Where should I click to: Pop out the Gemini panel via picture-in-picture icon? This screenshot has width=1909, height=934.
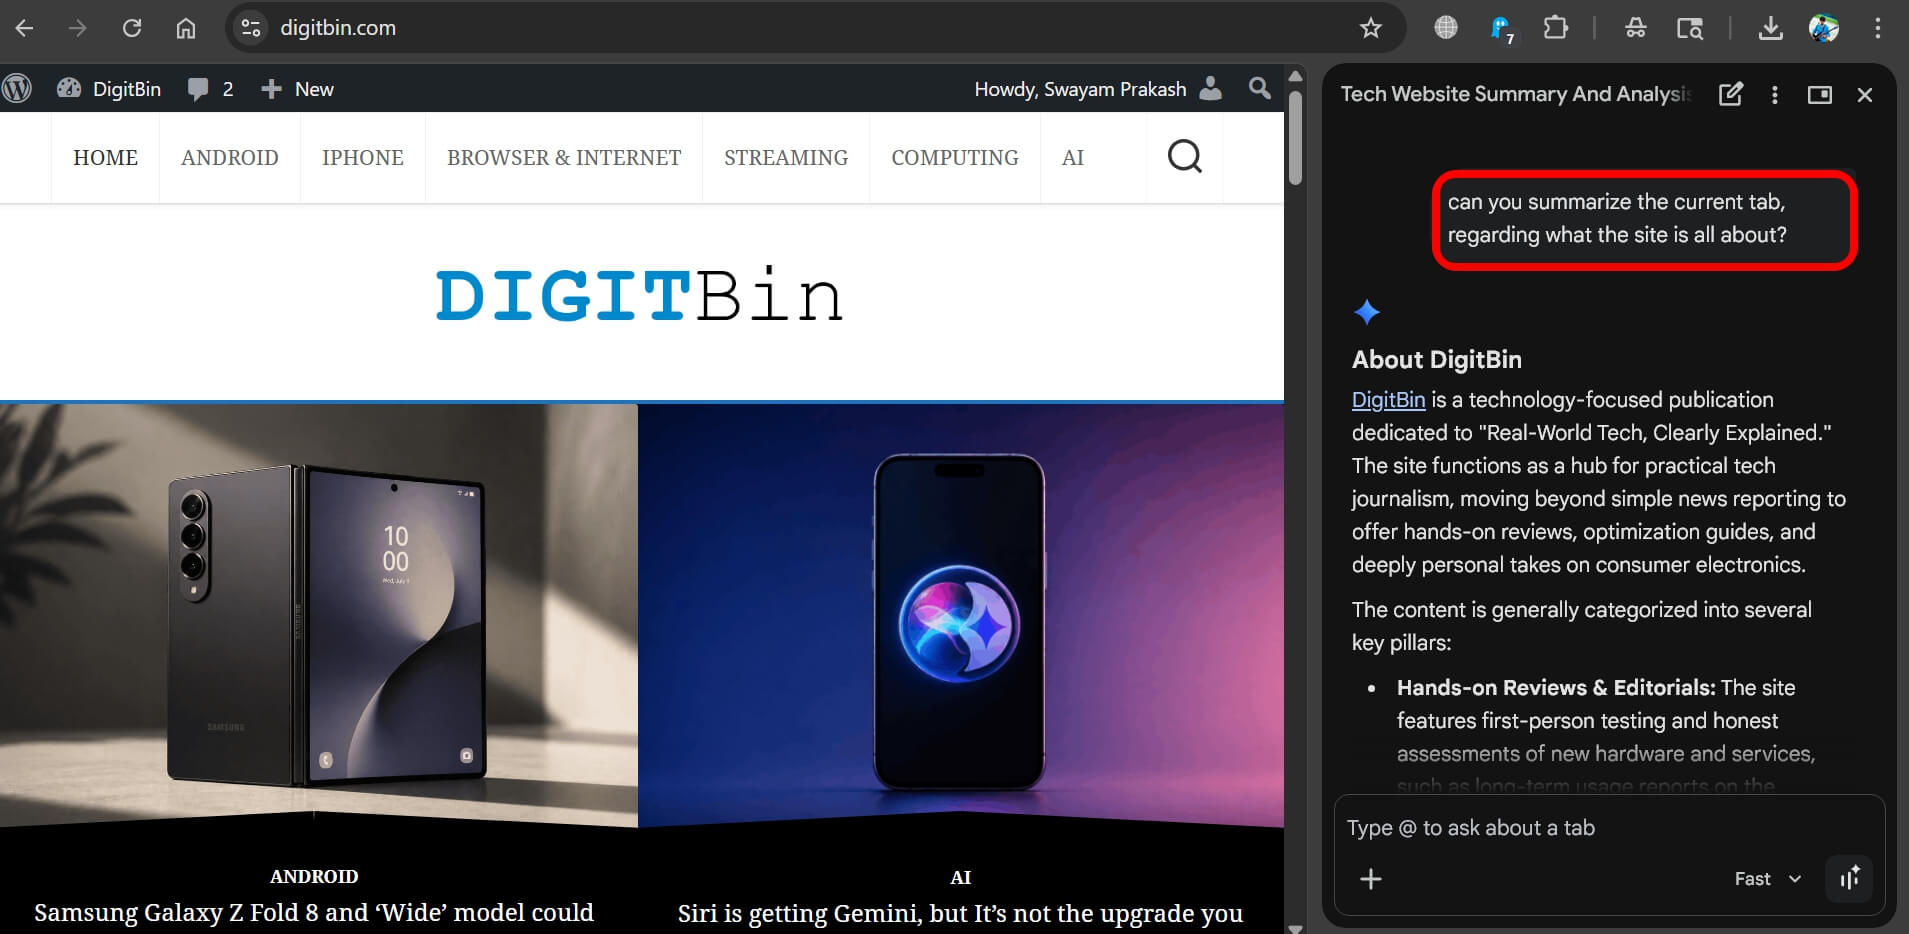click(1820, 94)
